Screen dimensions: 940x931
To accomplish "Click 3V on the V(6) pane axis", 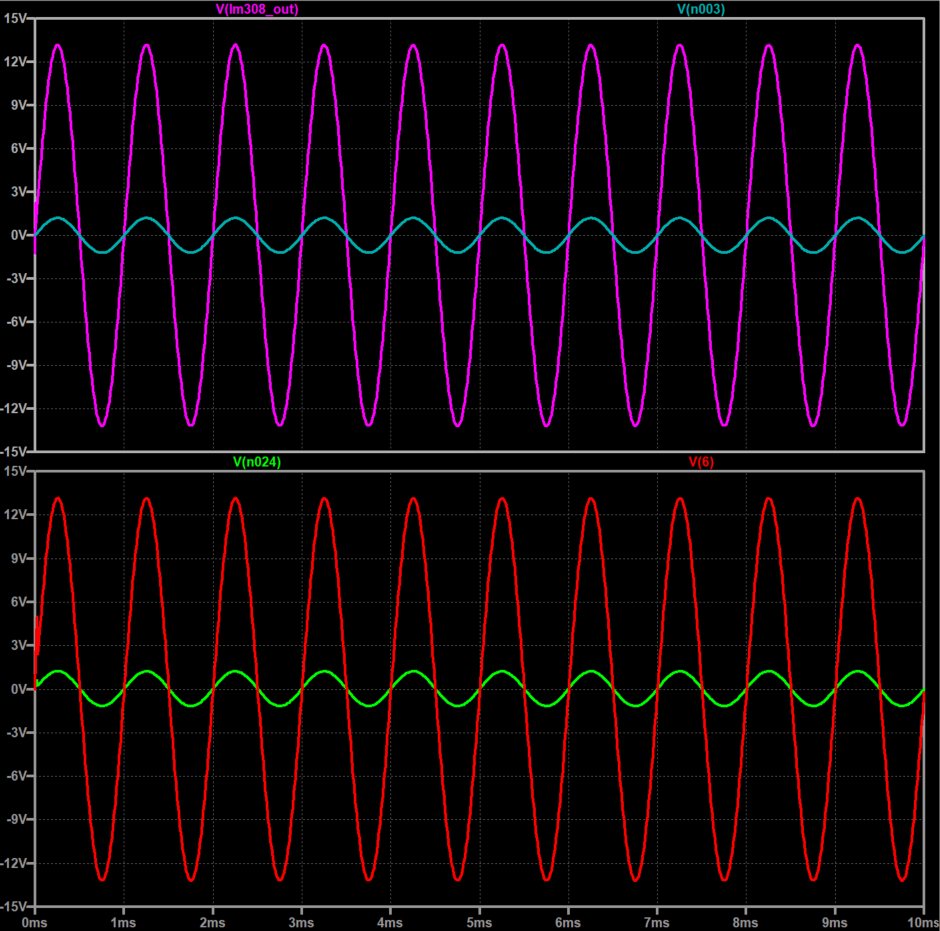I will pos(18,645).
